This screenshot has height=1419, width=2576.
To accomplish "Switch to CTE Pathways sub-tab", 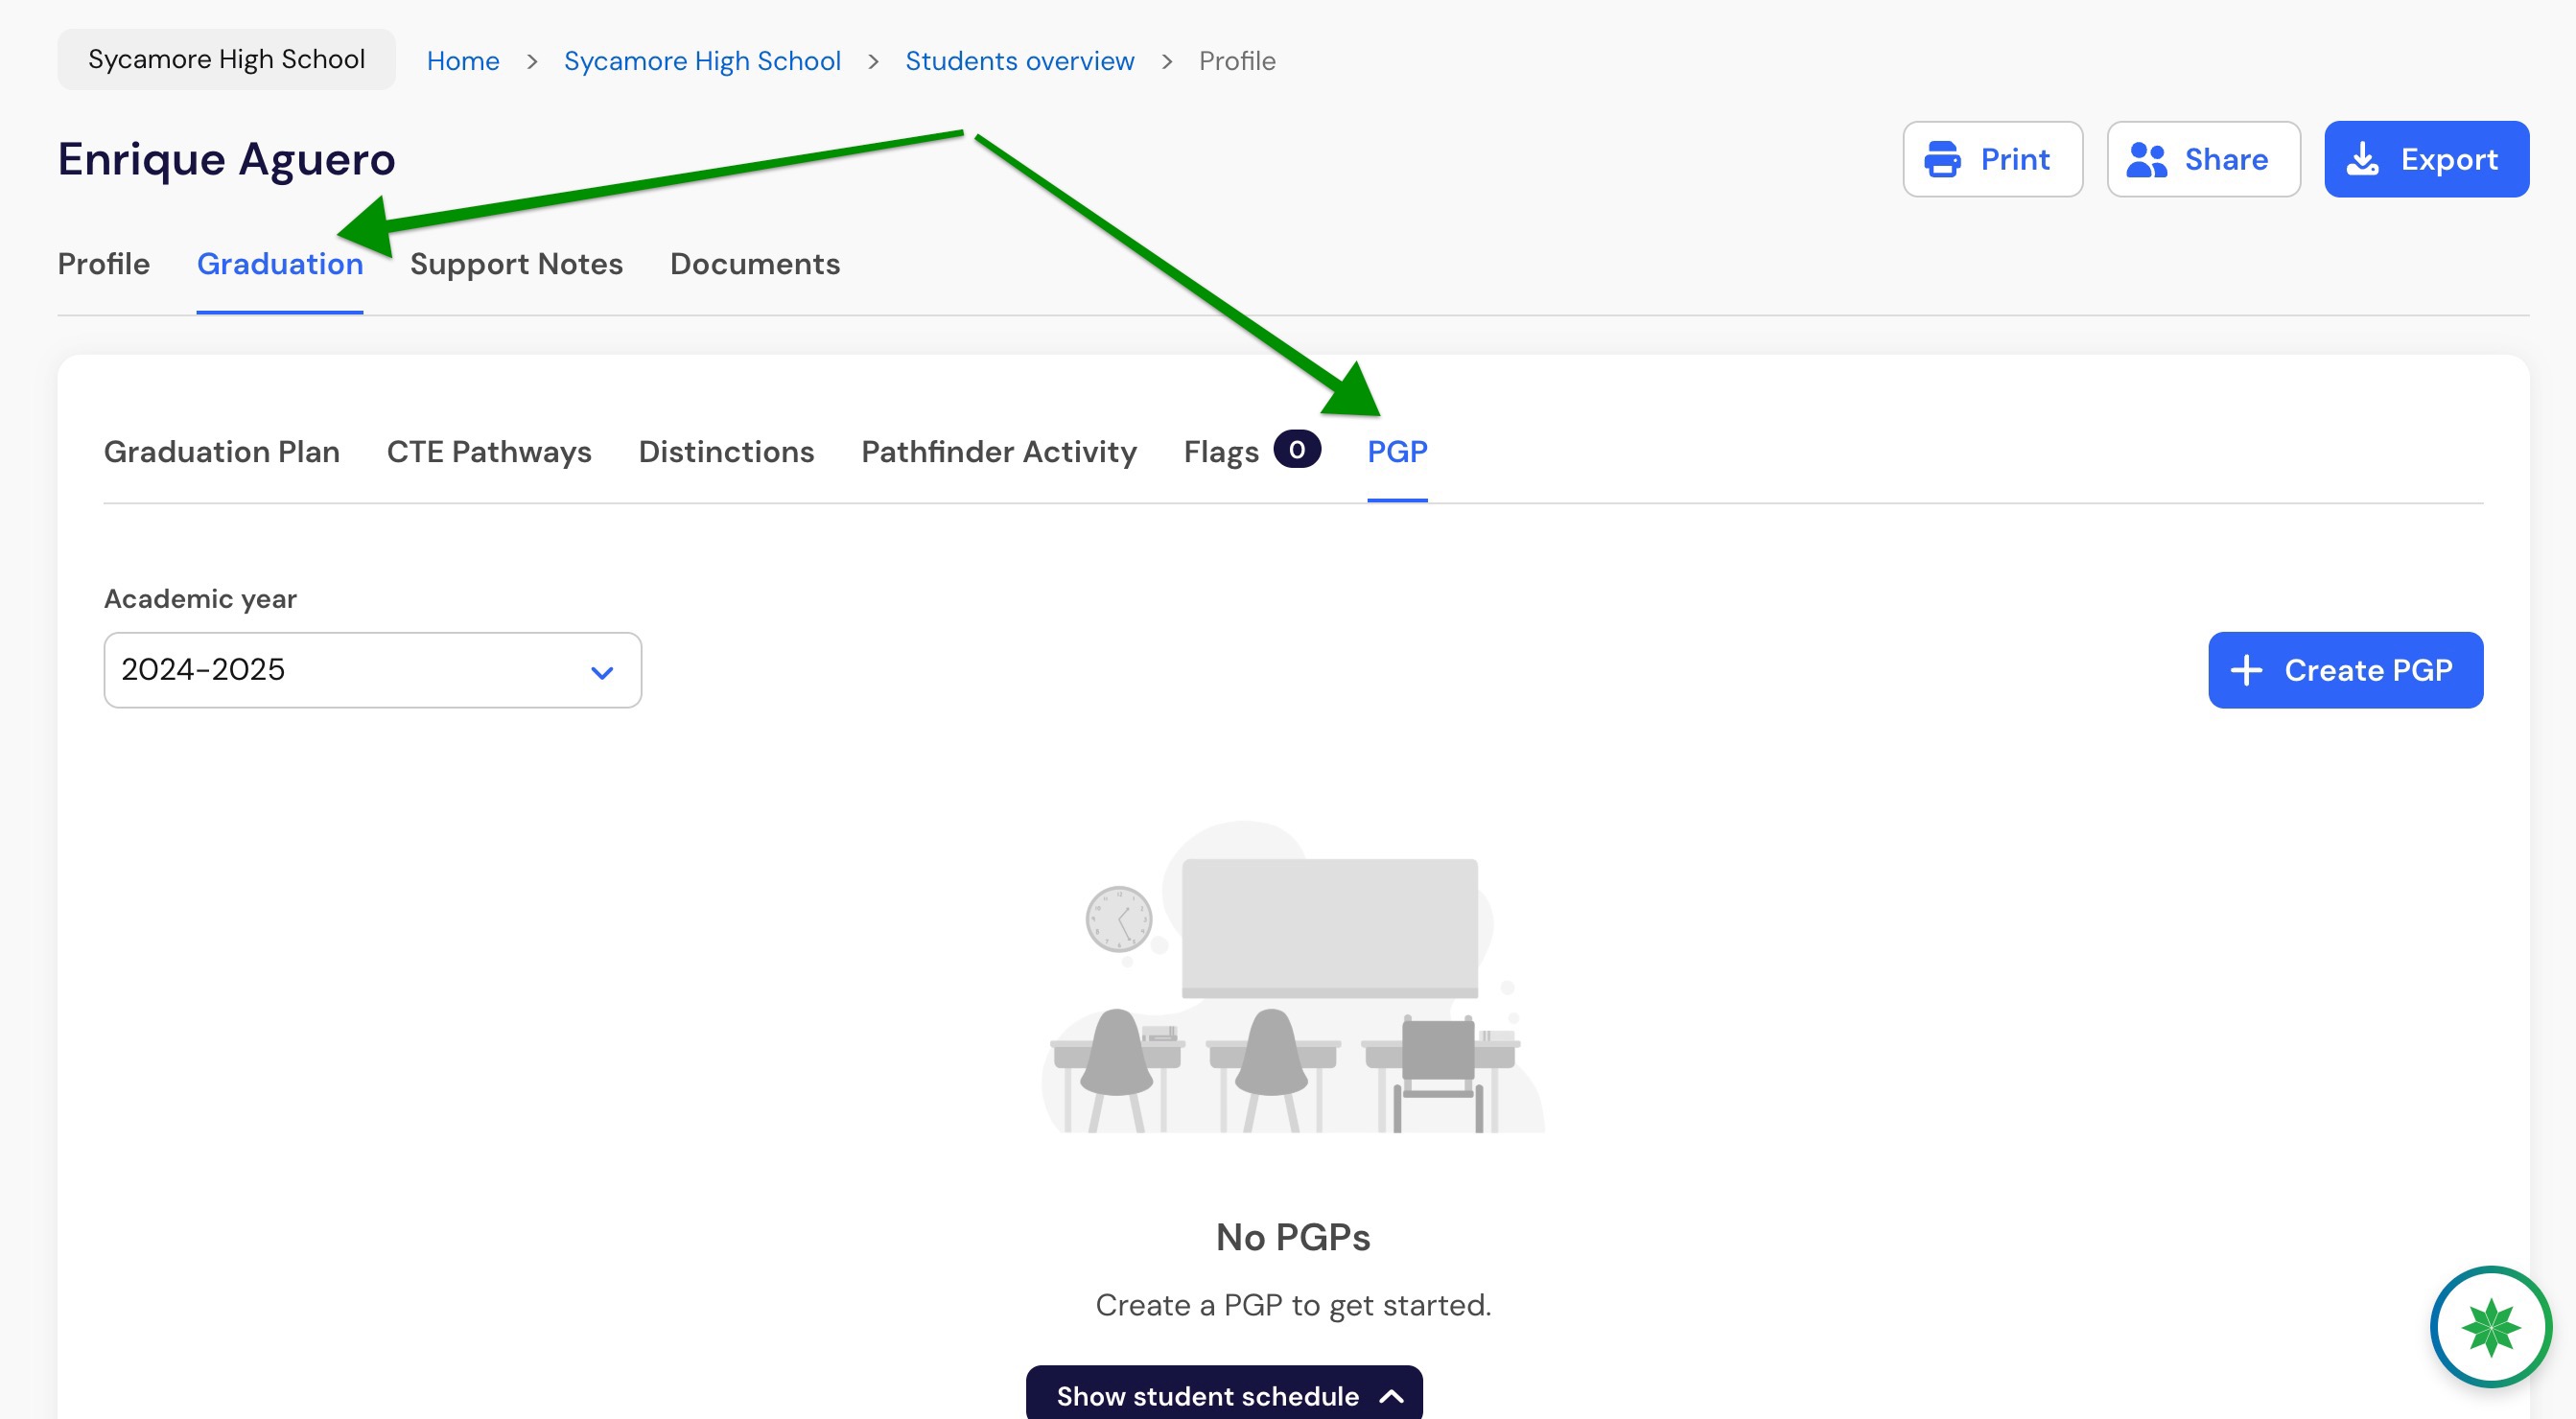I will (x=489, y=452).
